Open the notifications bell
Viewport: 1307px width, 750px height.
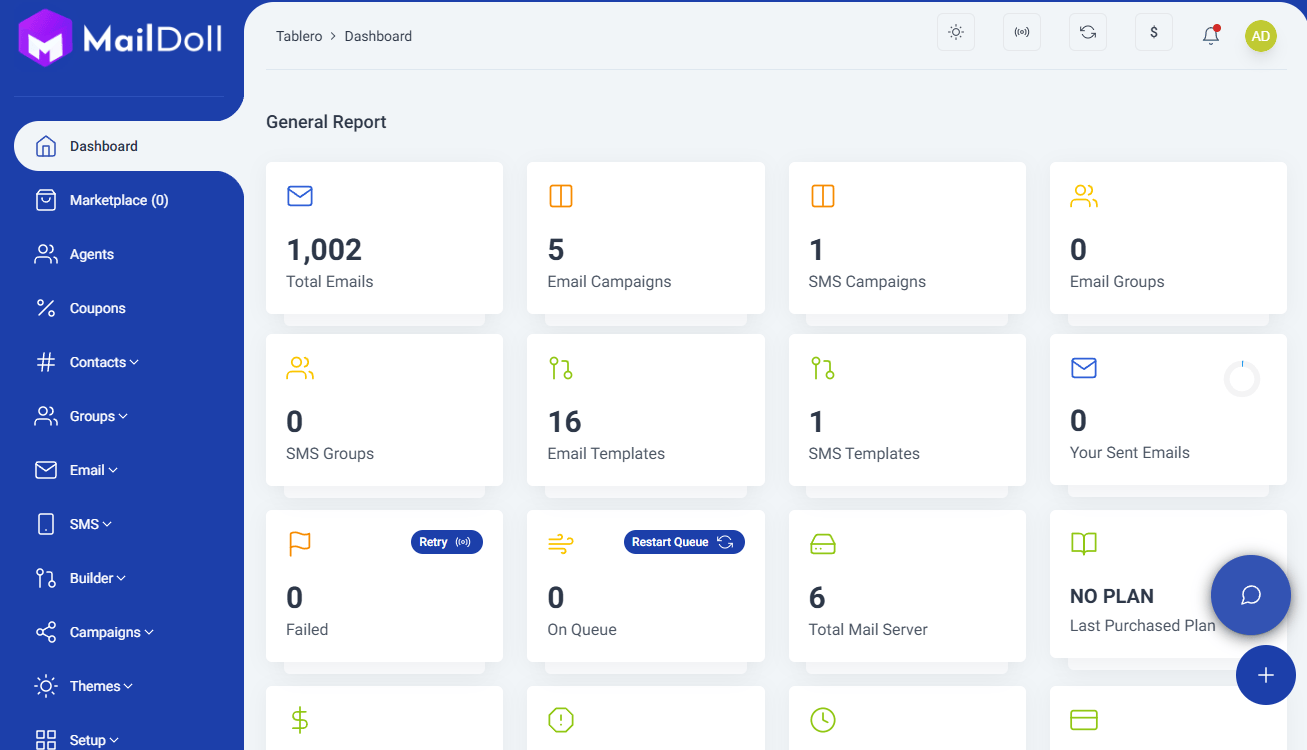point(1211,35)
